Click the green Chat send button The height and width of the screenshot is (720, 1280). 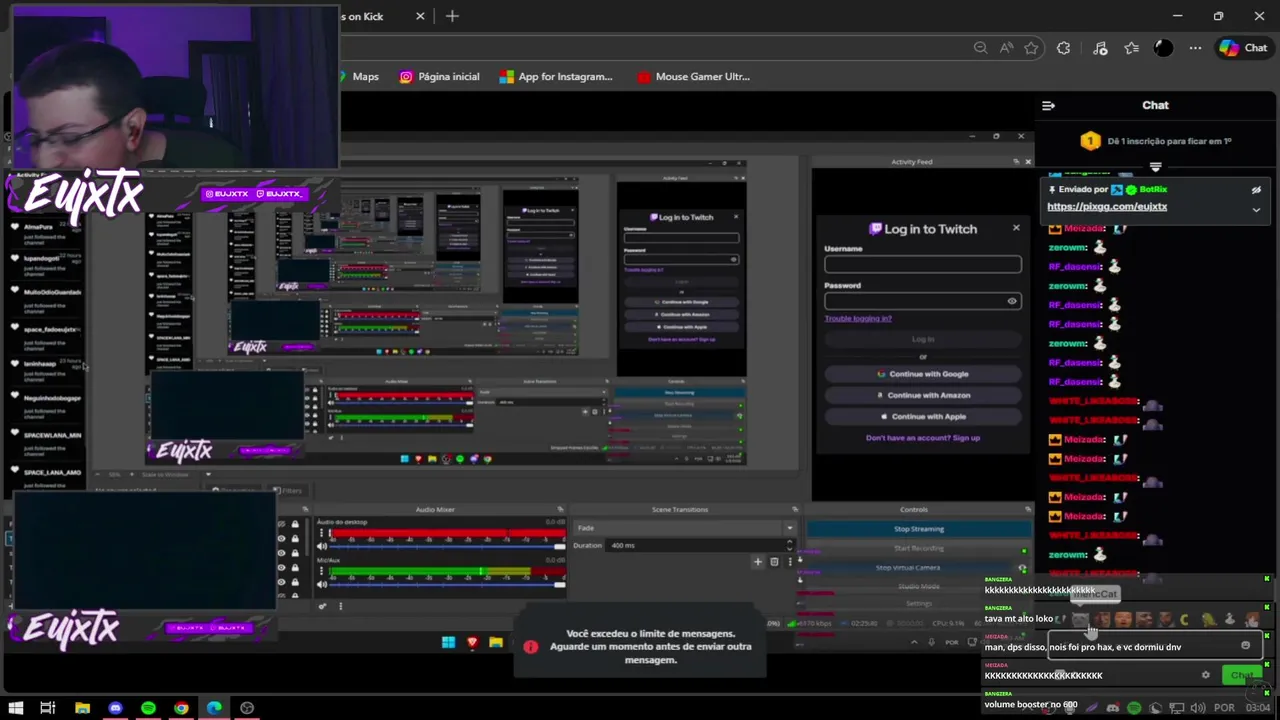(1242, 675)
